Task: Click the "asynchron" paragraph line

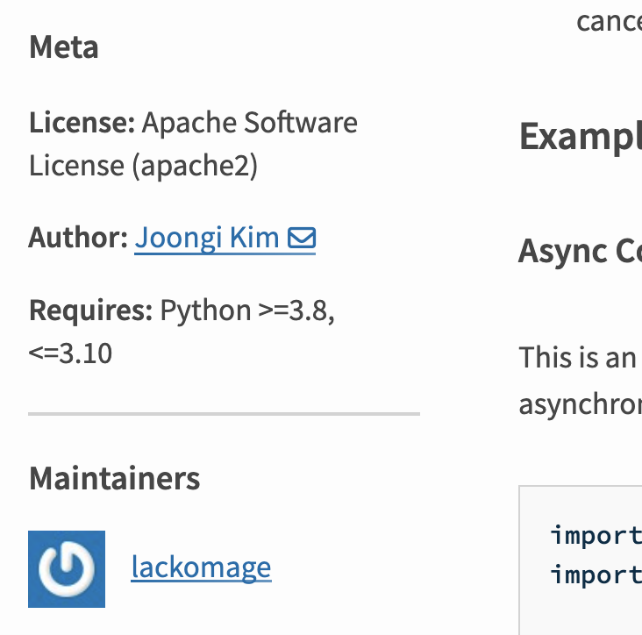Action: pos(580,403)
